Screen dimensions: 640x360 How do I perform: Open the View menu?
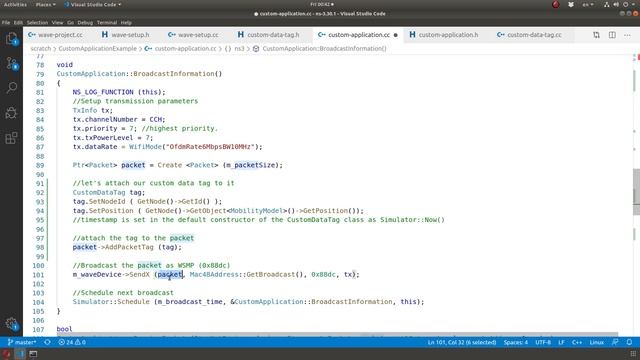[x=58, y=22]
